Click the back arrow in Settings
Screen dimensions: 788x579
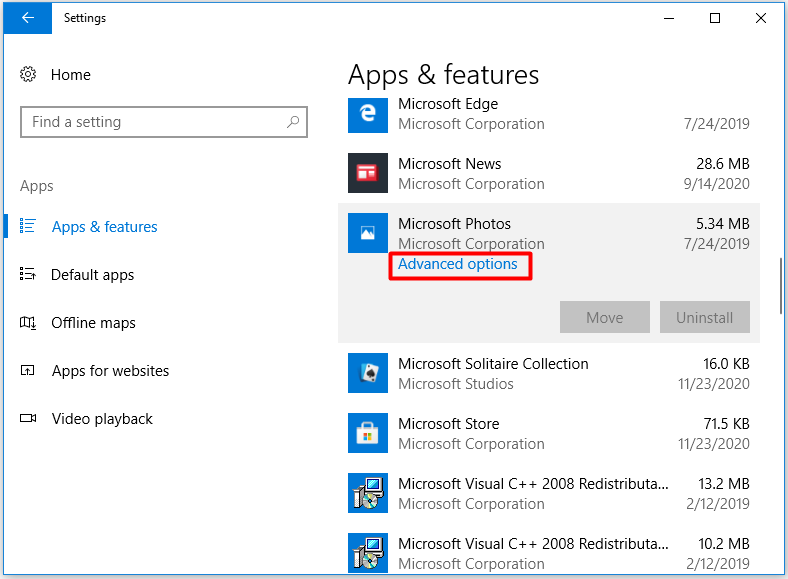(28, 18)
